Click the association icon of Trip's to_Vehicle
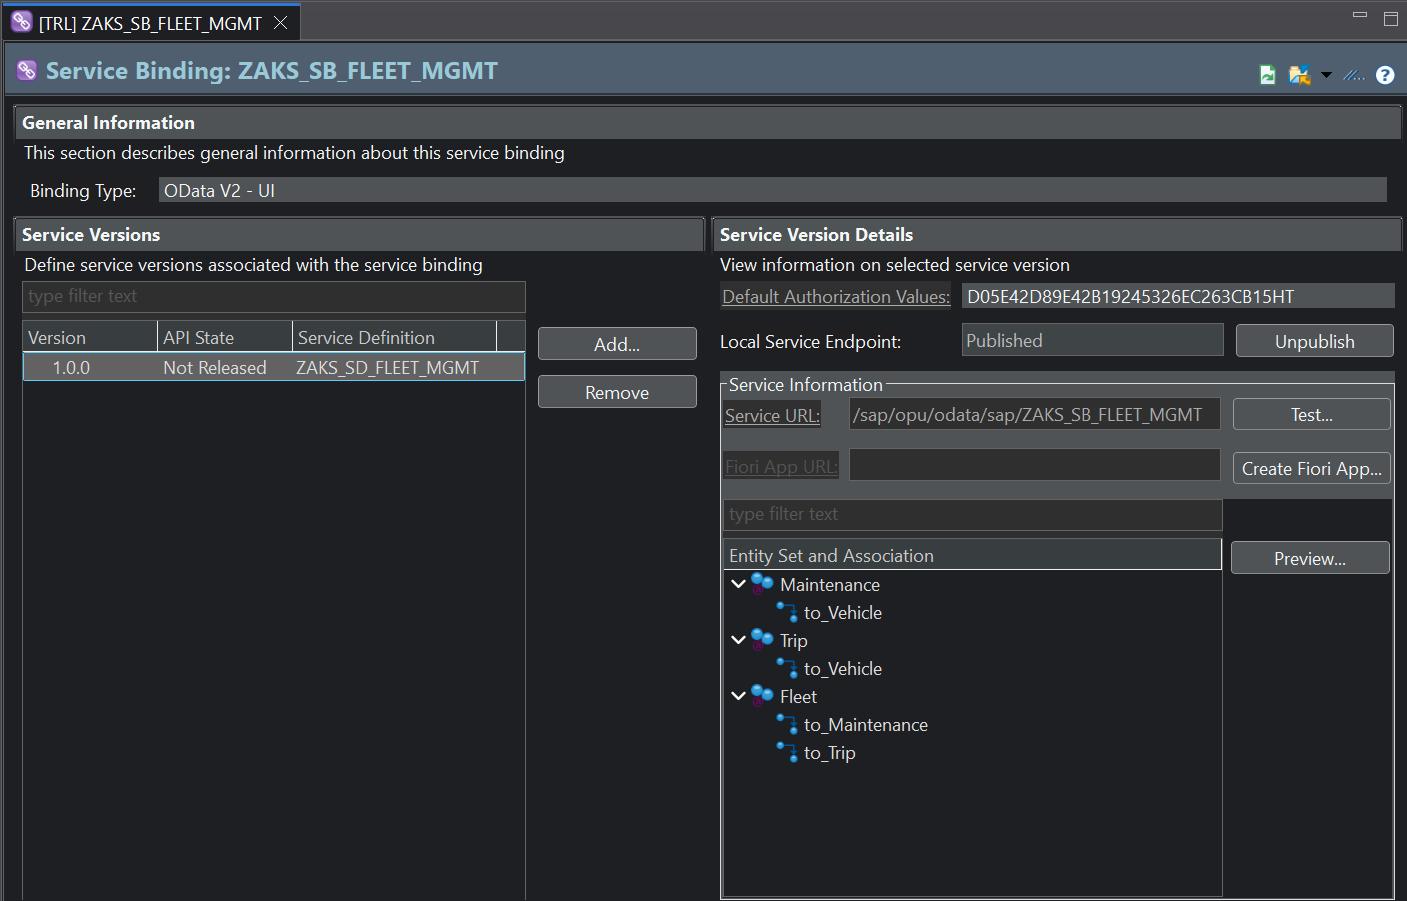 [x=787, y=668]
